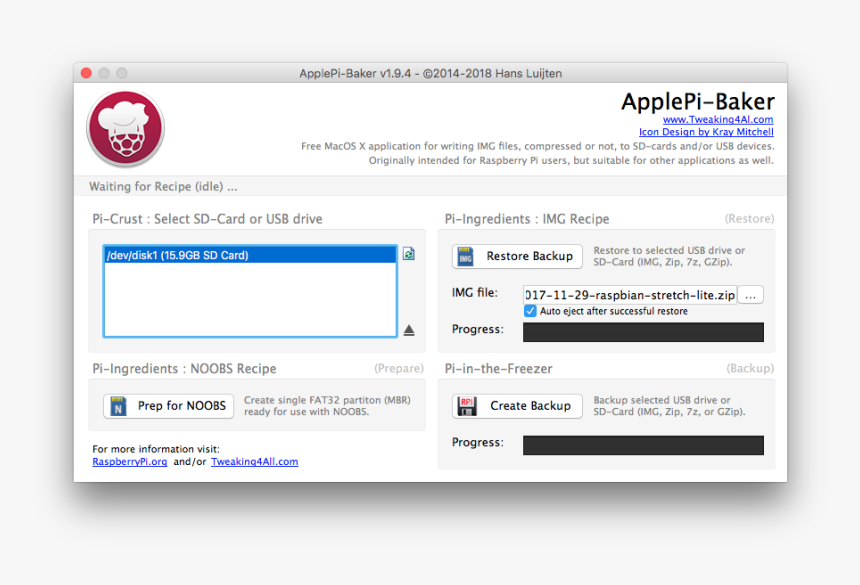Open the Tweaking4All.com link at bottom

tap(254, 462)
